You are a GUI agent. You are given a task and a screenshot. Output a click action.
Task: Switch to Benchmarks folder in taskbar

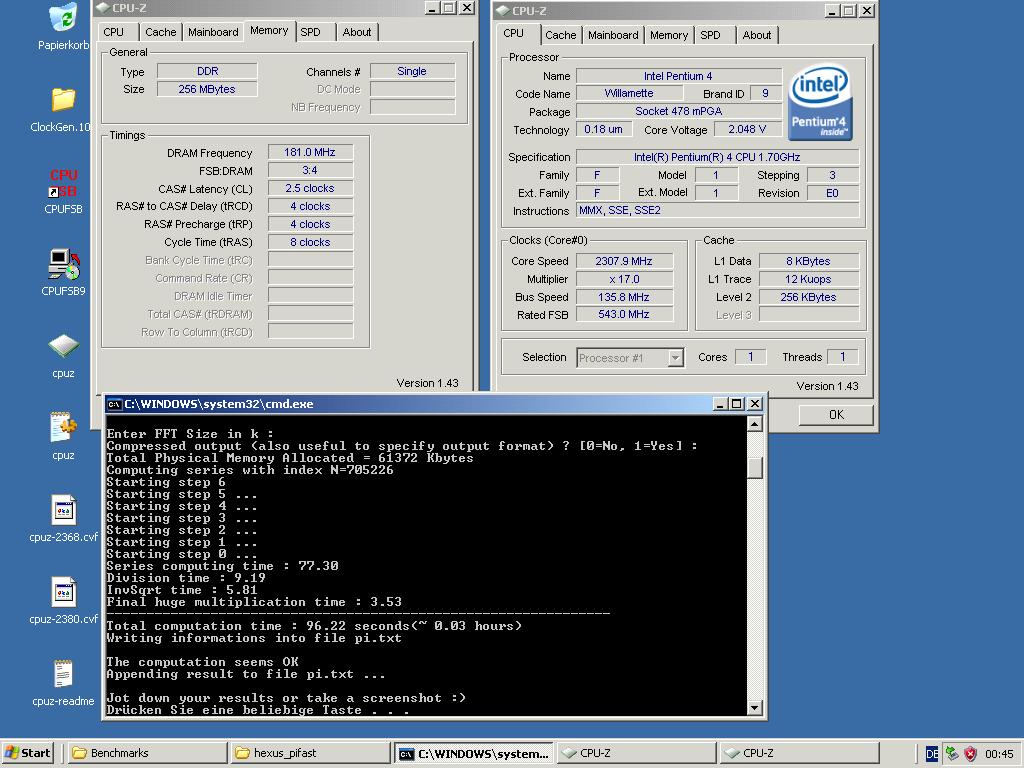pyautogui.click(x=148, y=753)
